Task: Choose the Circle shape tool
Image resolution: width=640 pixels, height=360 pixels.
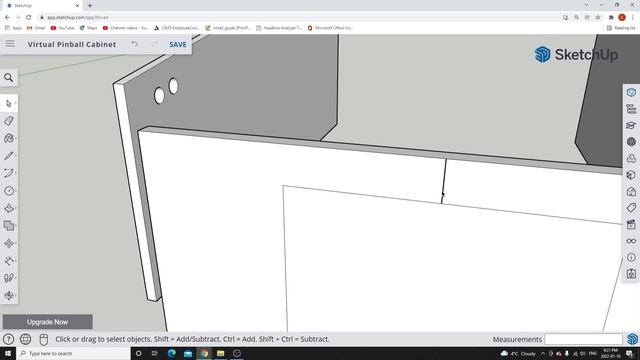Action: pos(9,191)
